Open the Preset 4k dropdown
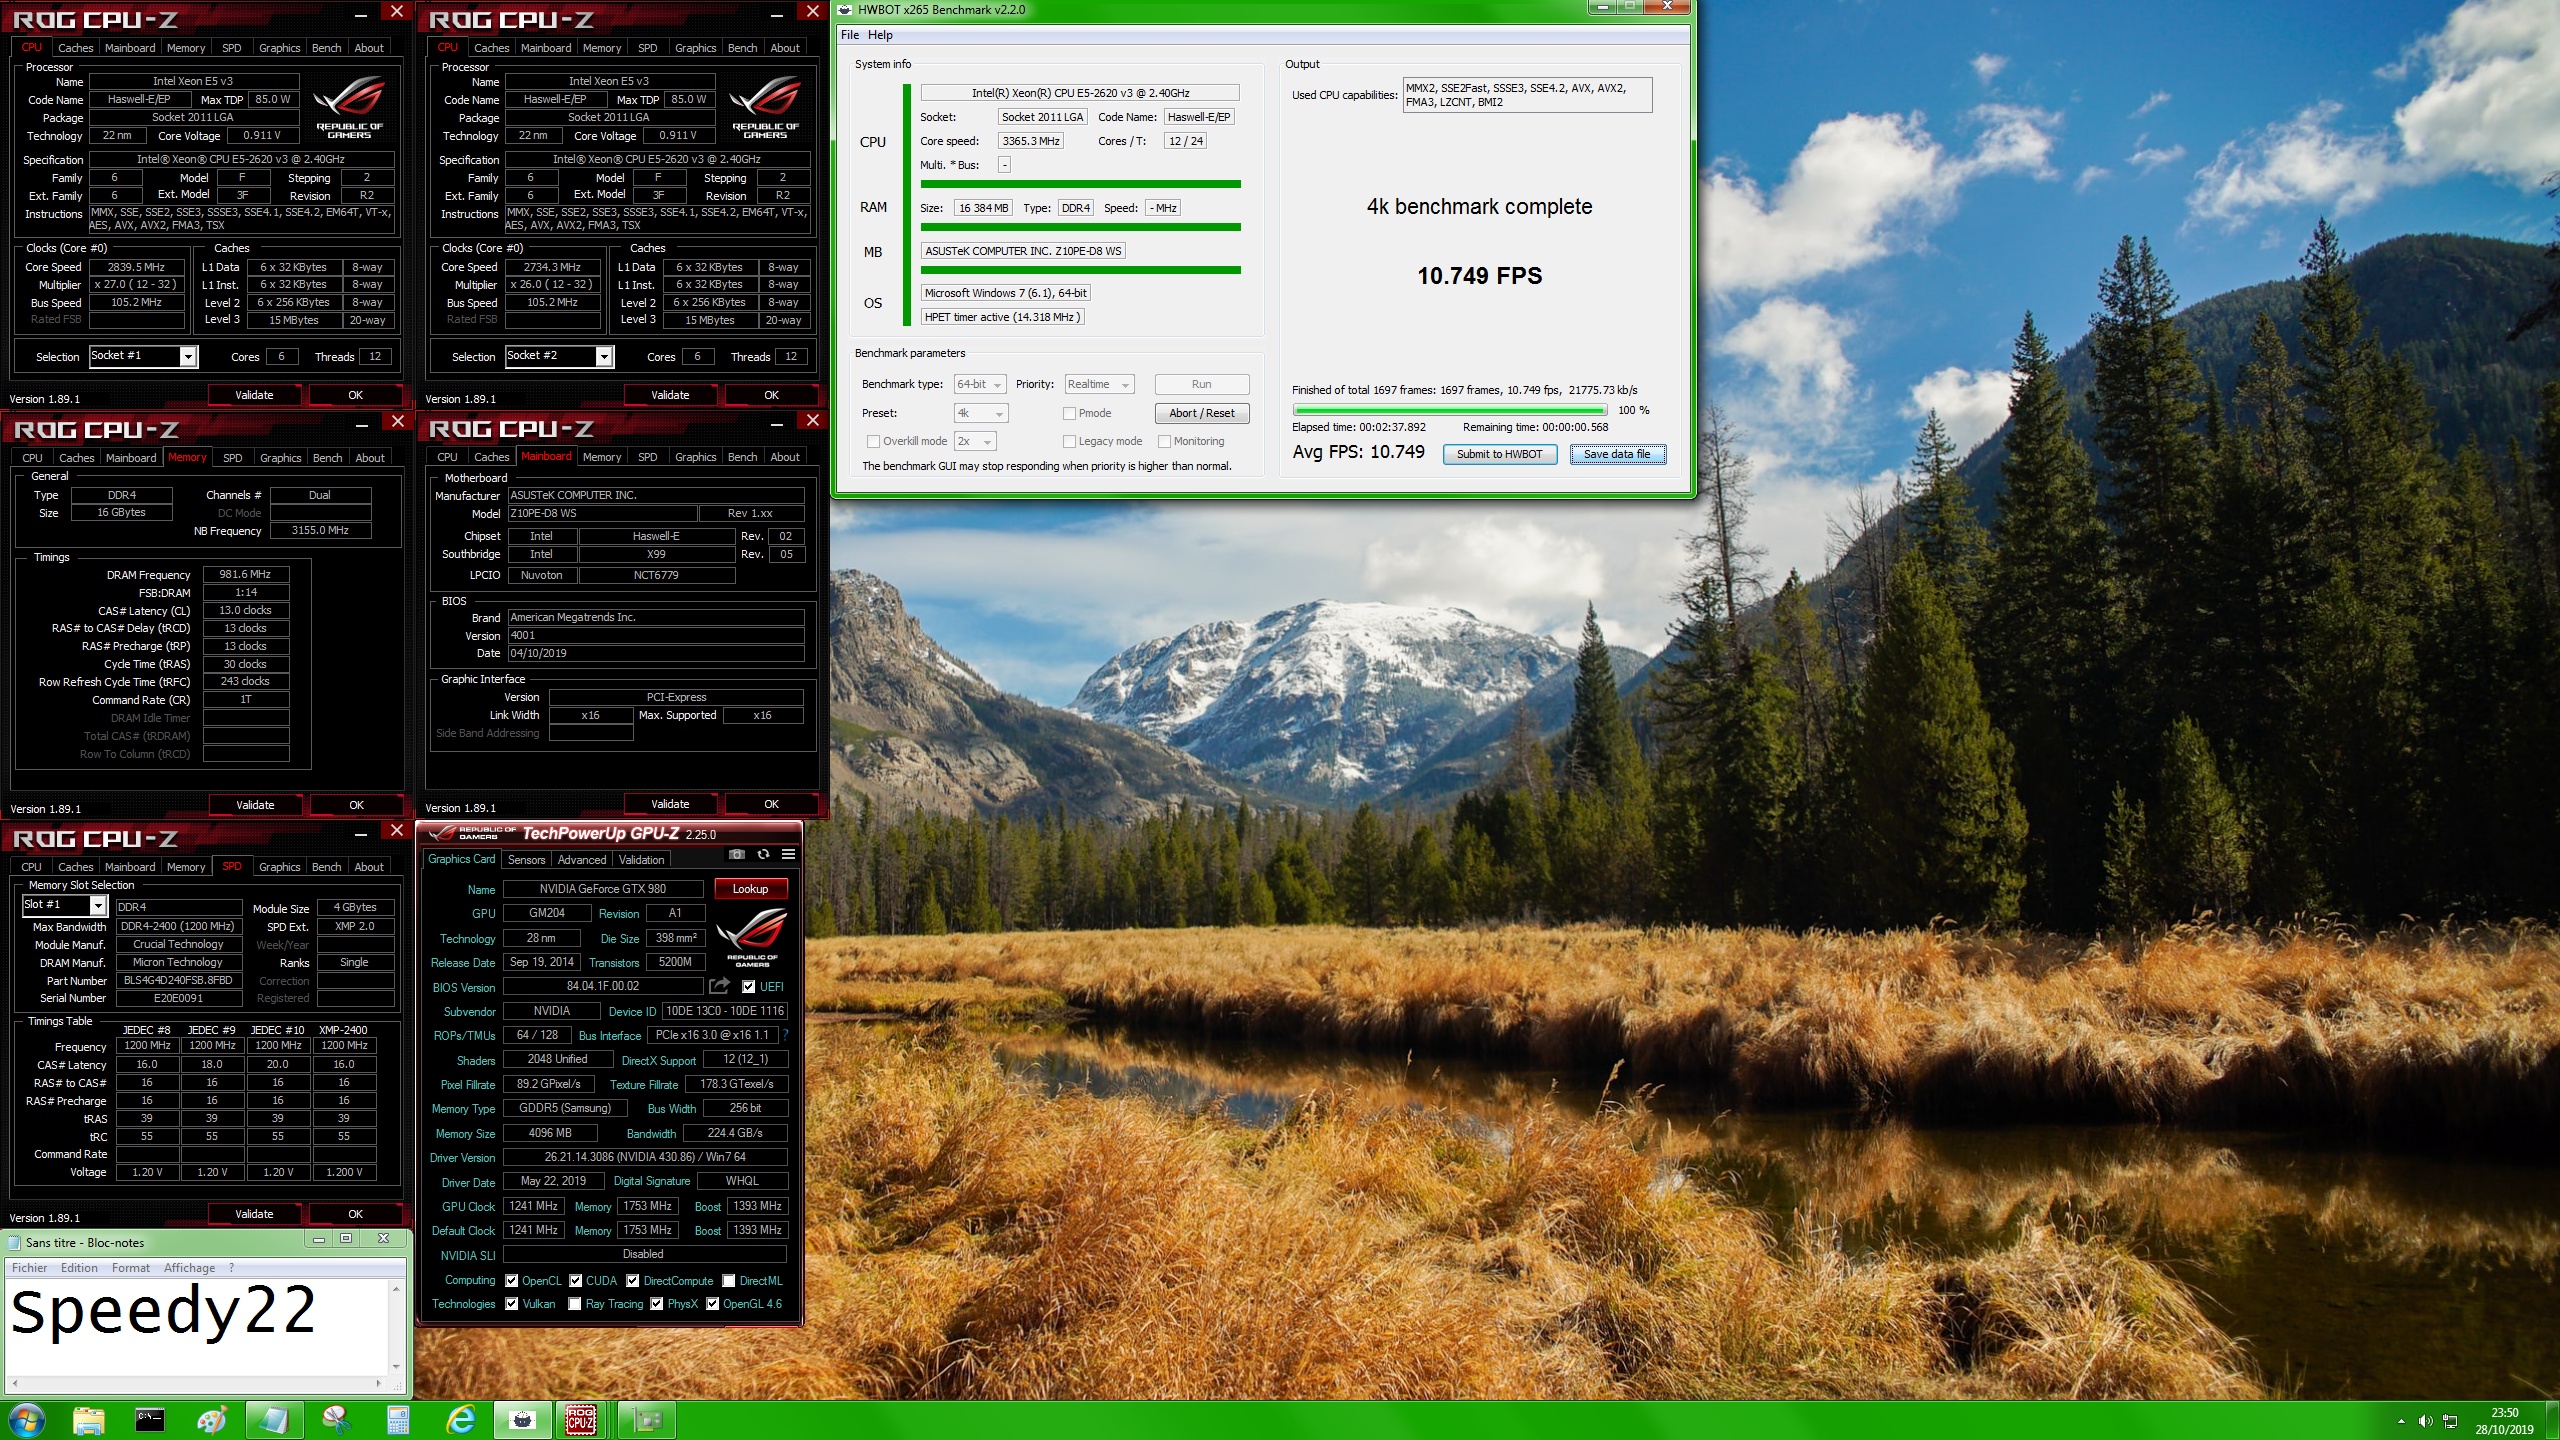The height and width of the screenshot is (1440, 2560). pyautogui.click(x=981, y=413)
